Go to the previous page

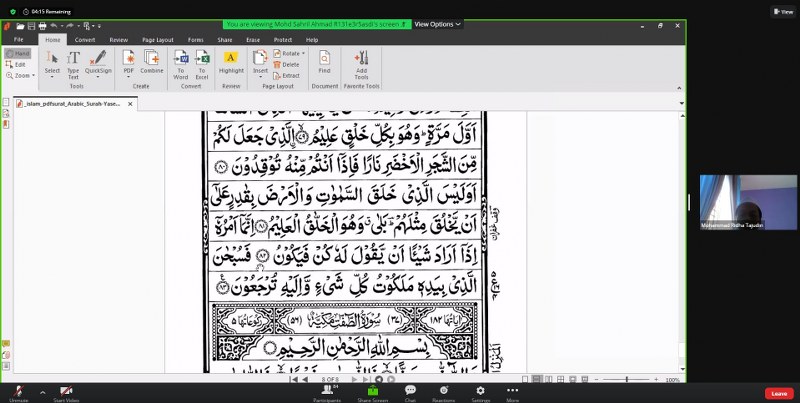click(x=305, y=380)
